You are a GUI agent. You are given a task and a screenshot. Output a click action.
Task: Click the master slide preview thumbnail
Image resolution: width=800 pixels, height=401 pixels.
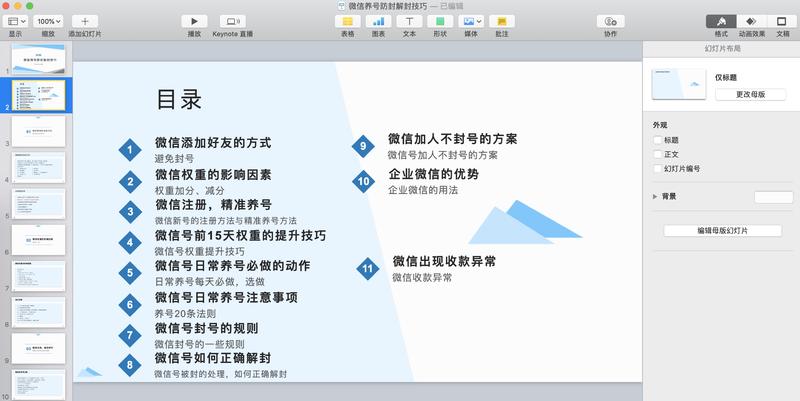(679, 84)
